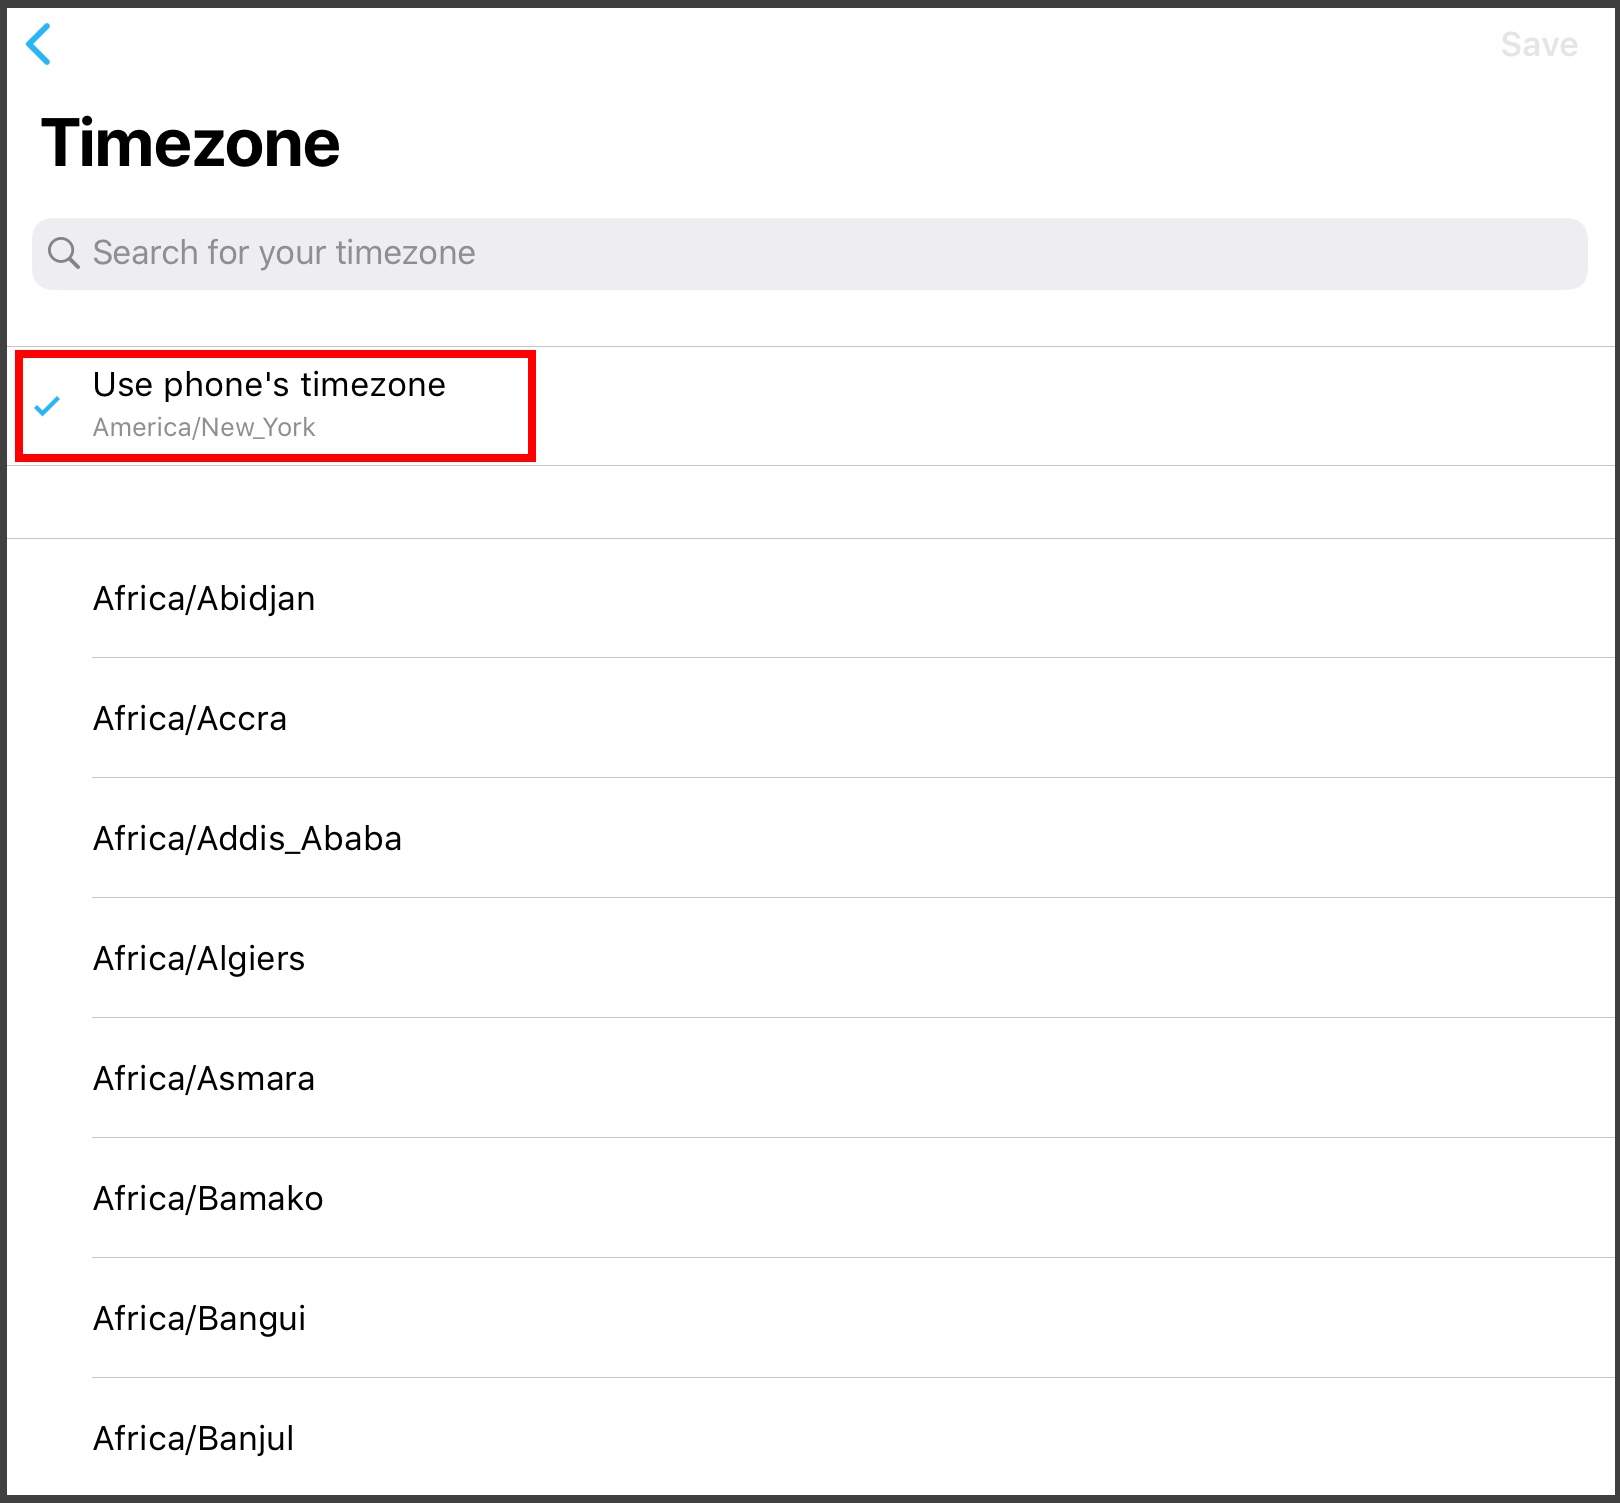Choose Africa/Abidjan timezone
1620x1508 pixels.
point(811,598)
